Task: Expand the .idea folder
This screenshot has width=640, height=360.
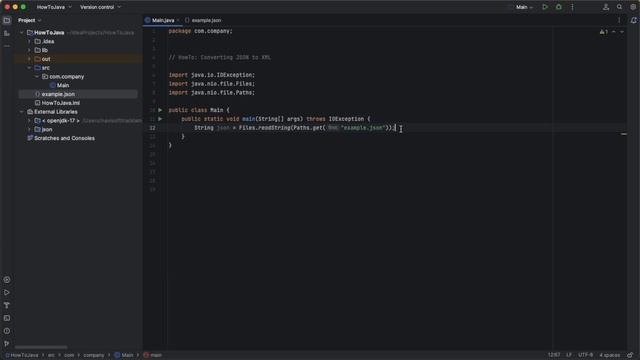Action: [x=29, y=41]
